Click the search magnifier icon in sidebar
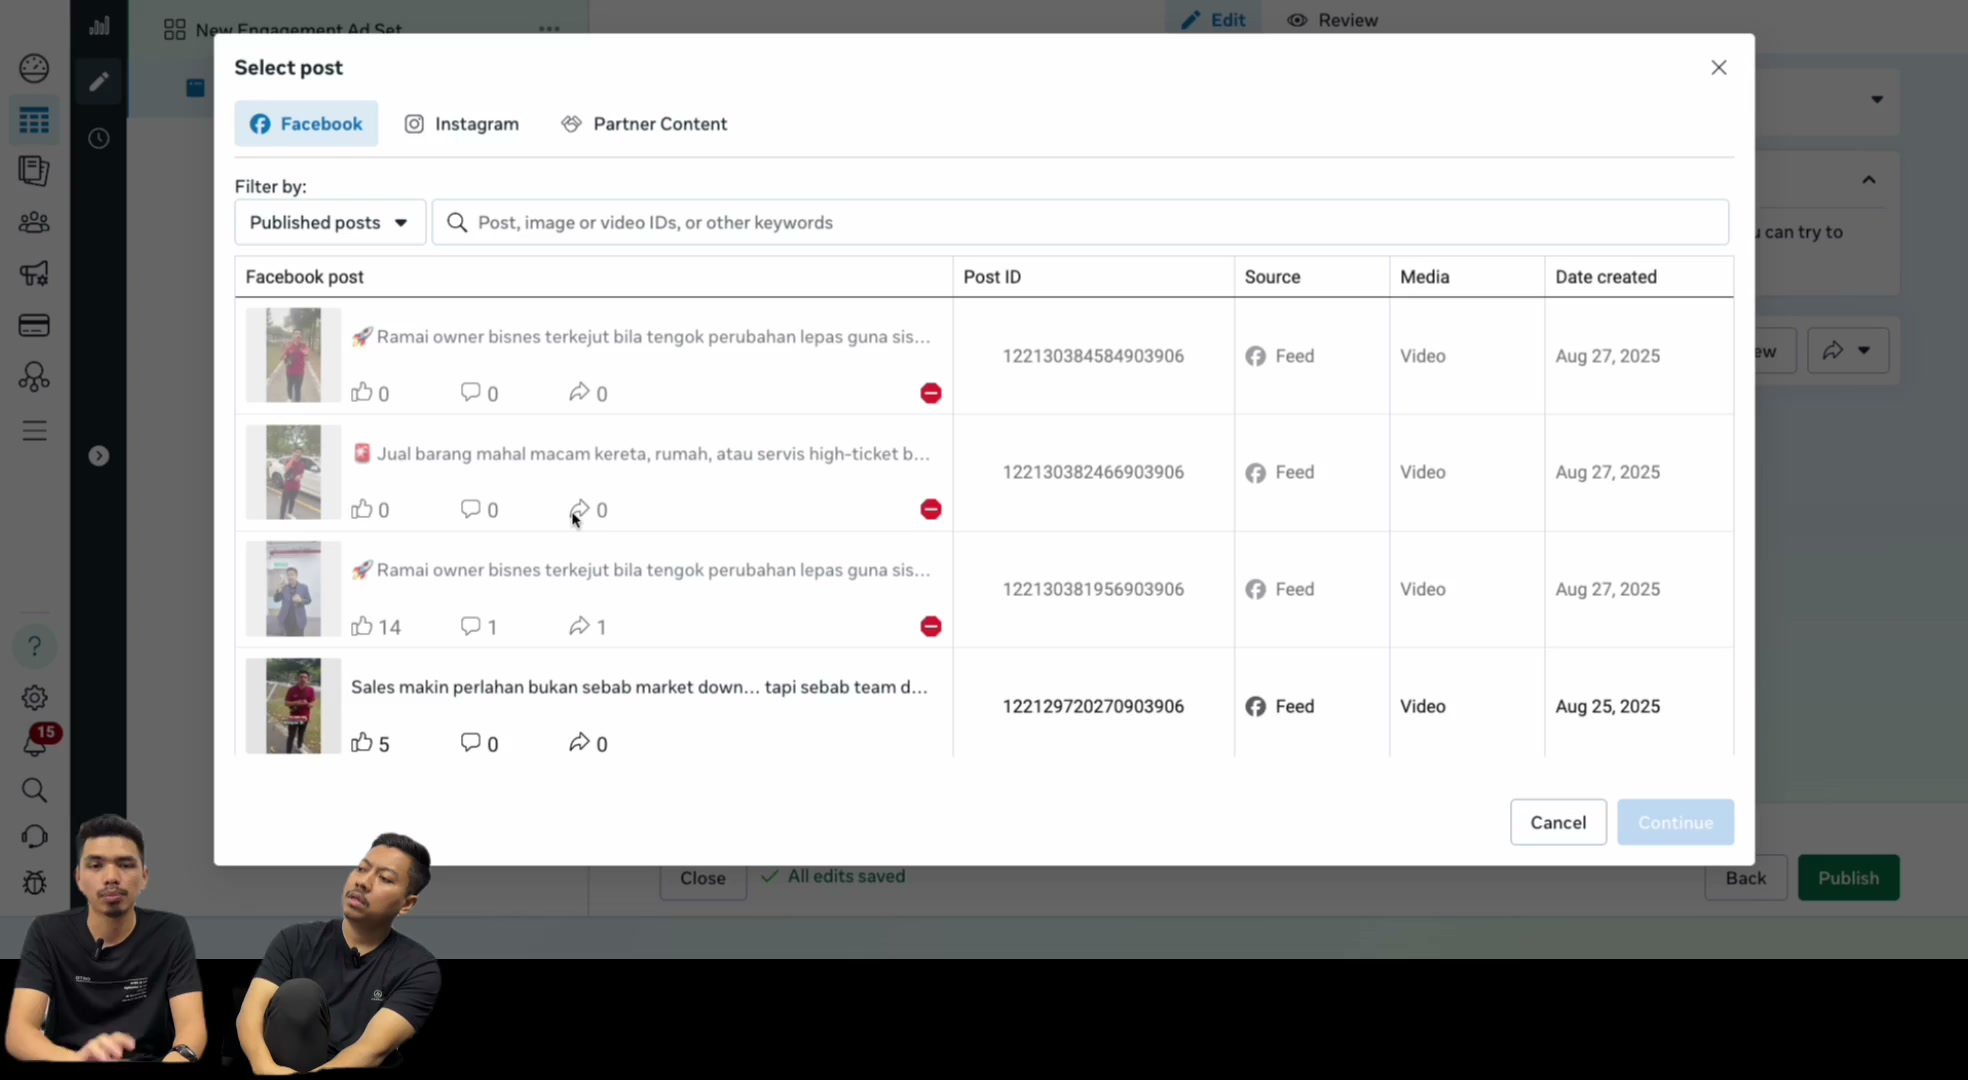The width and height of the screenshot is (1968, 1080). point(34,790)
